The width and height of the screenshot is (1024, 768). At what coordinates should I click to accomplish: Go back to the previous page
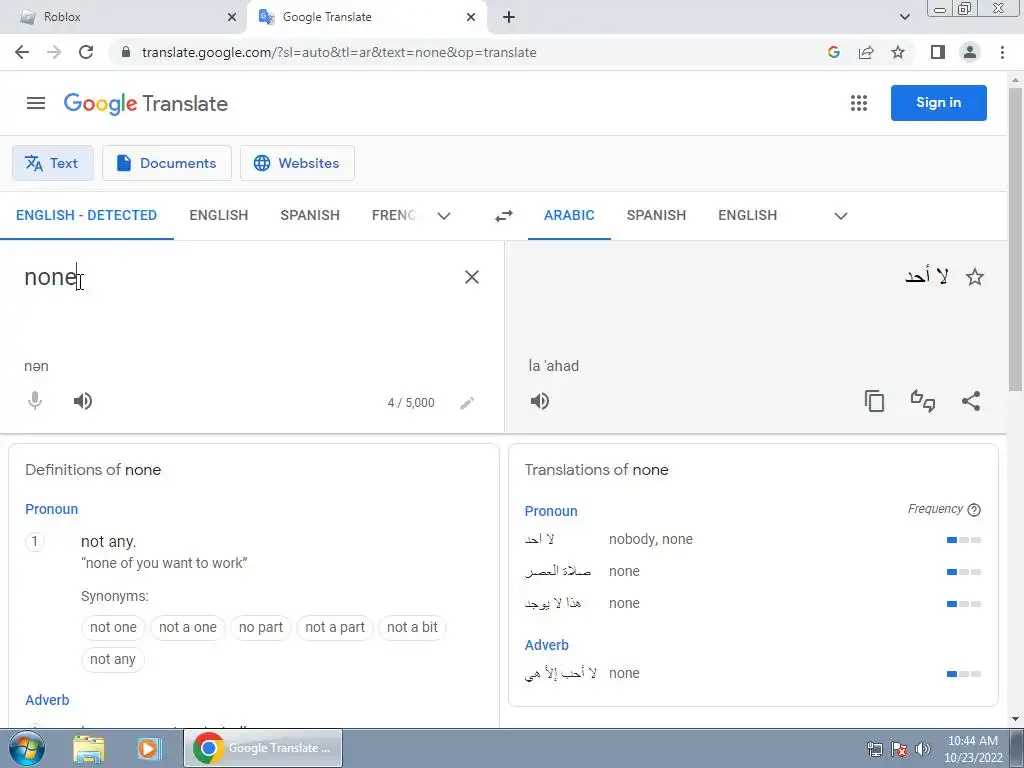(x=22, y=52)
